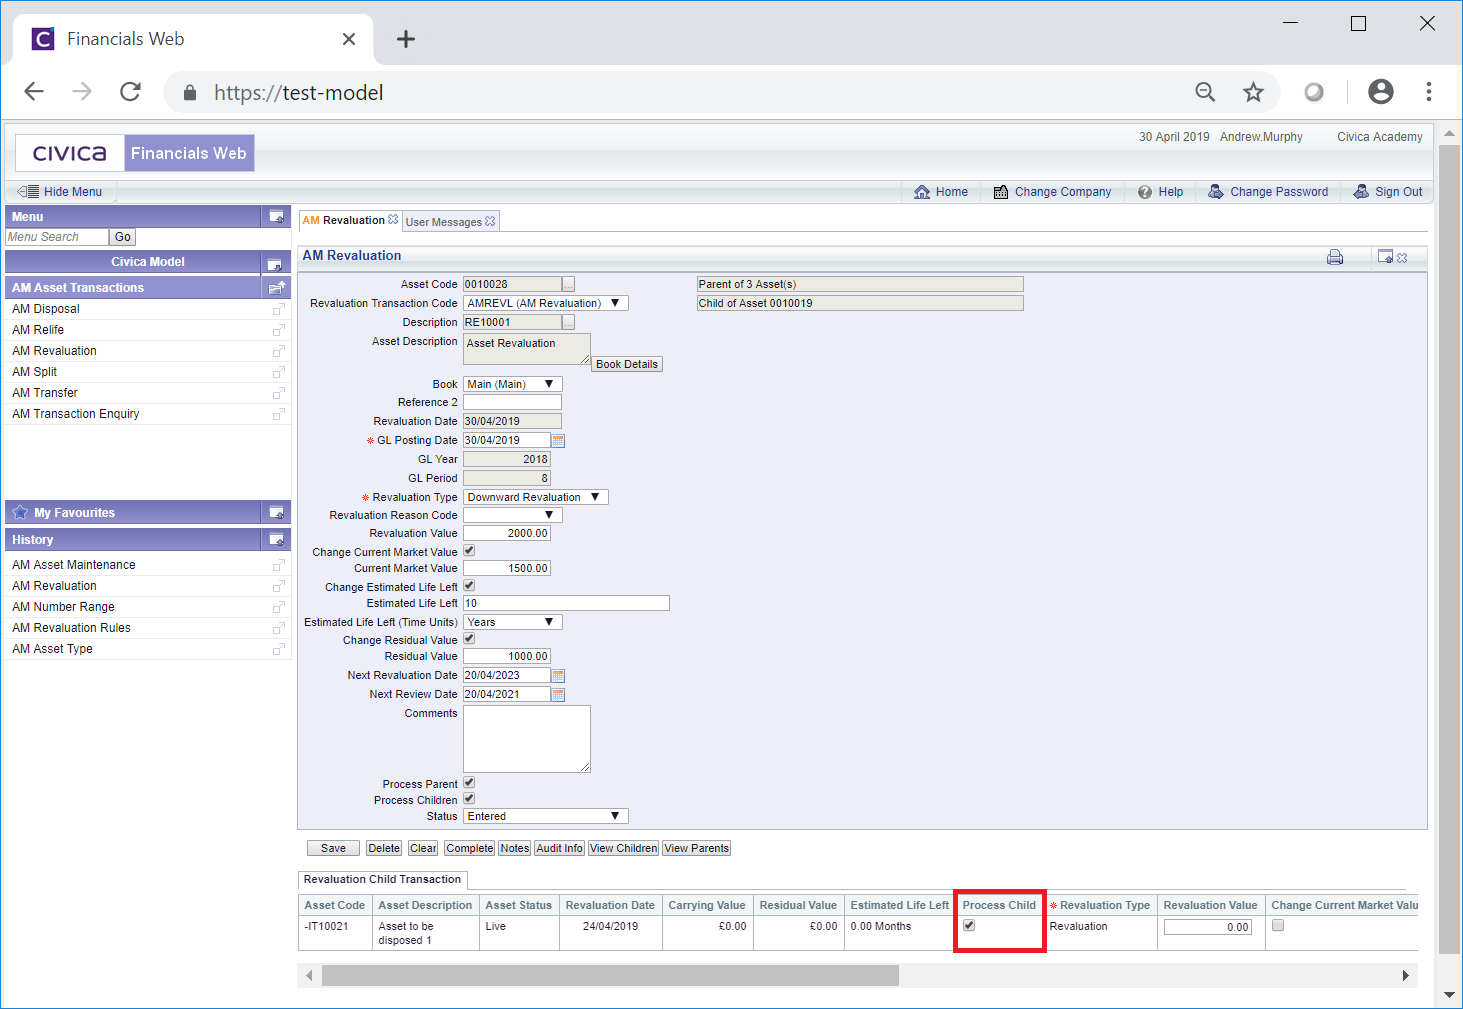Open the Revaluation Type dropdown
This screenshot has width=1463, height=1009.
point(536,497)
